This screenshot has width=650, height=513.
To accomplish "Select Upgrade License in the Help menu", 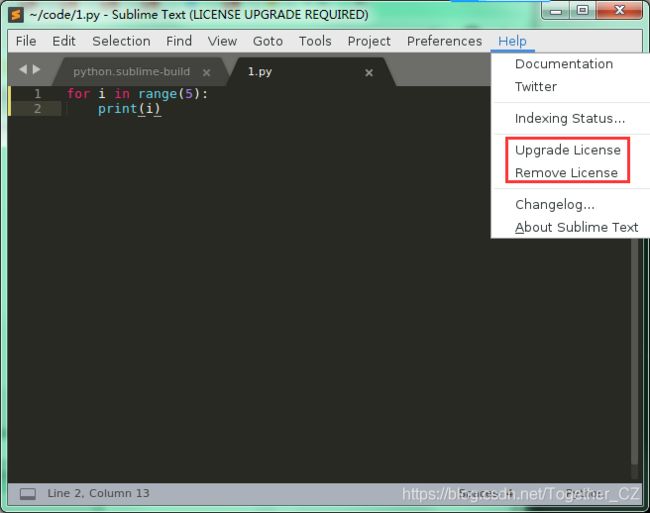I will coord(568,150).
